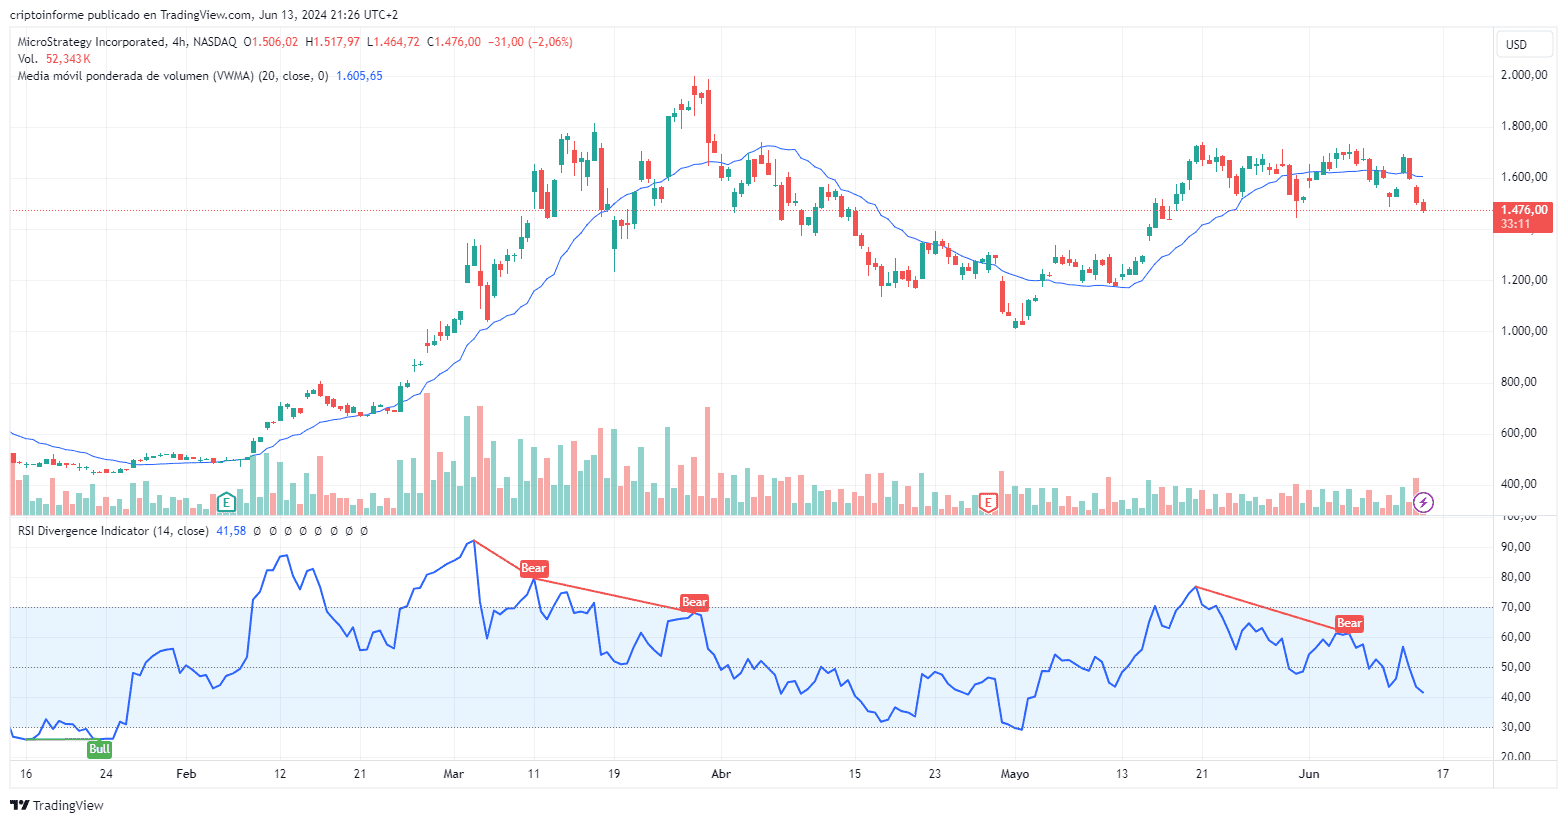Click the red current price label 1.476,00
Screen dimensions: 1567x823
point(1524,210)
